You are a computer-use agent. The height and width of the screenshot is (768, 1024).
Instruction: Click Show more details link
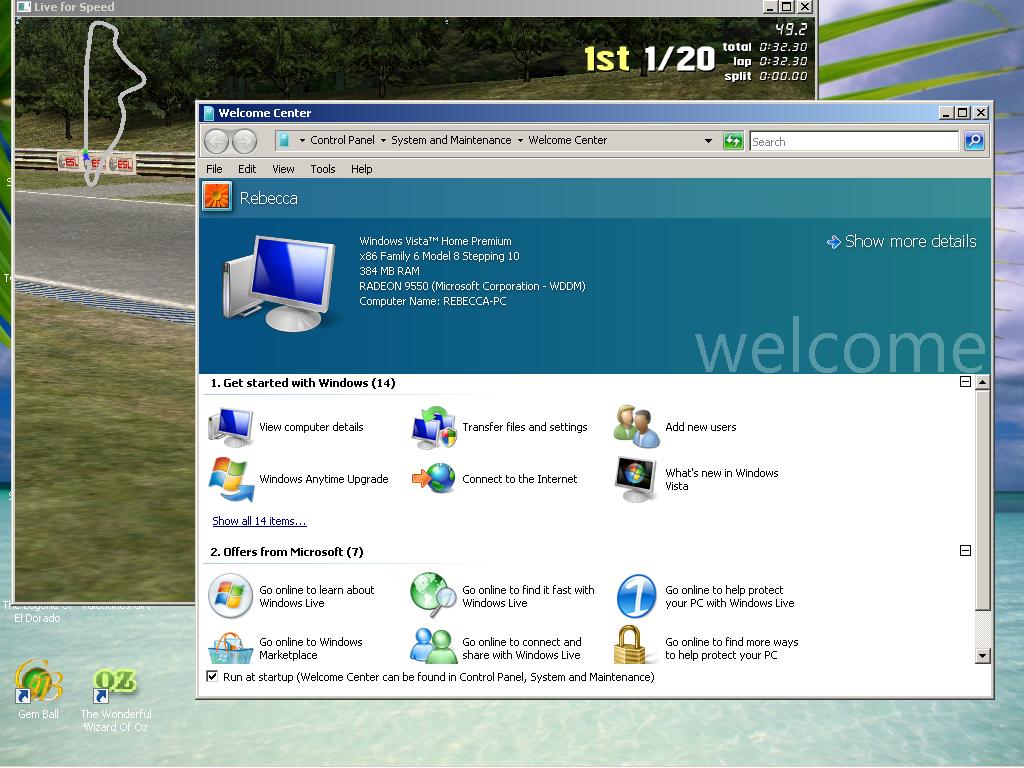click(902, 241)
